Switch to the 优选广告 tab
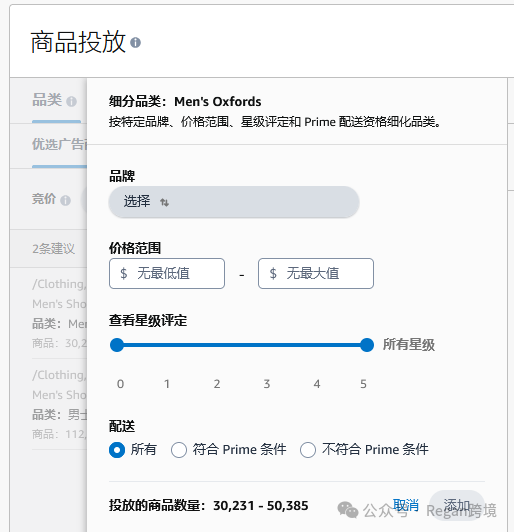The image size is (514, 532). click(59, 145)
